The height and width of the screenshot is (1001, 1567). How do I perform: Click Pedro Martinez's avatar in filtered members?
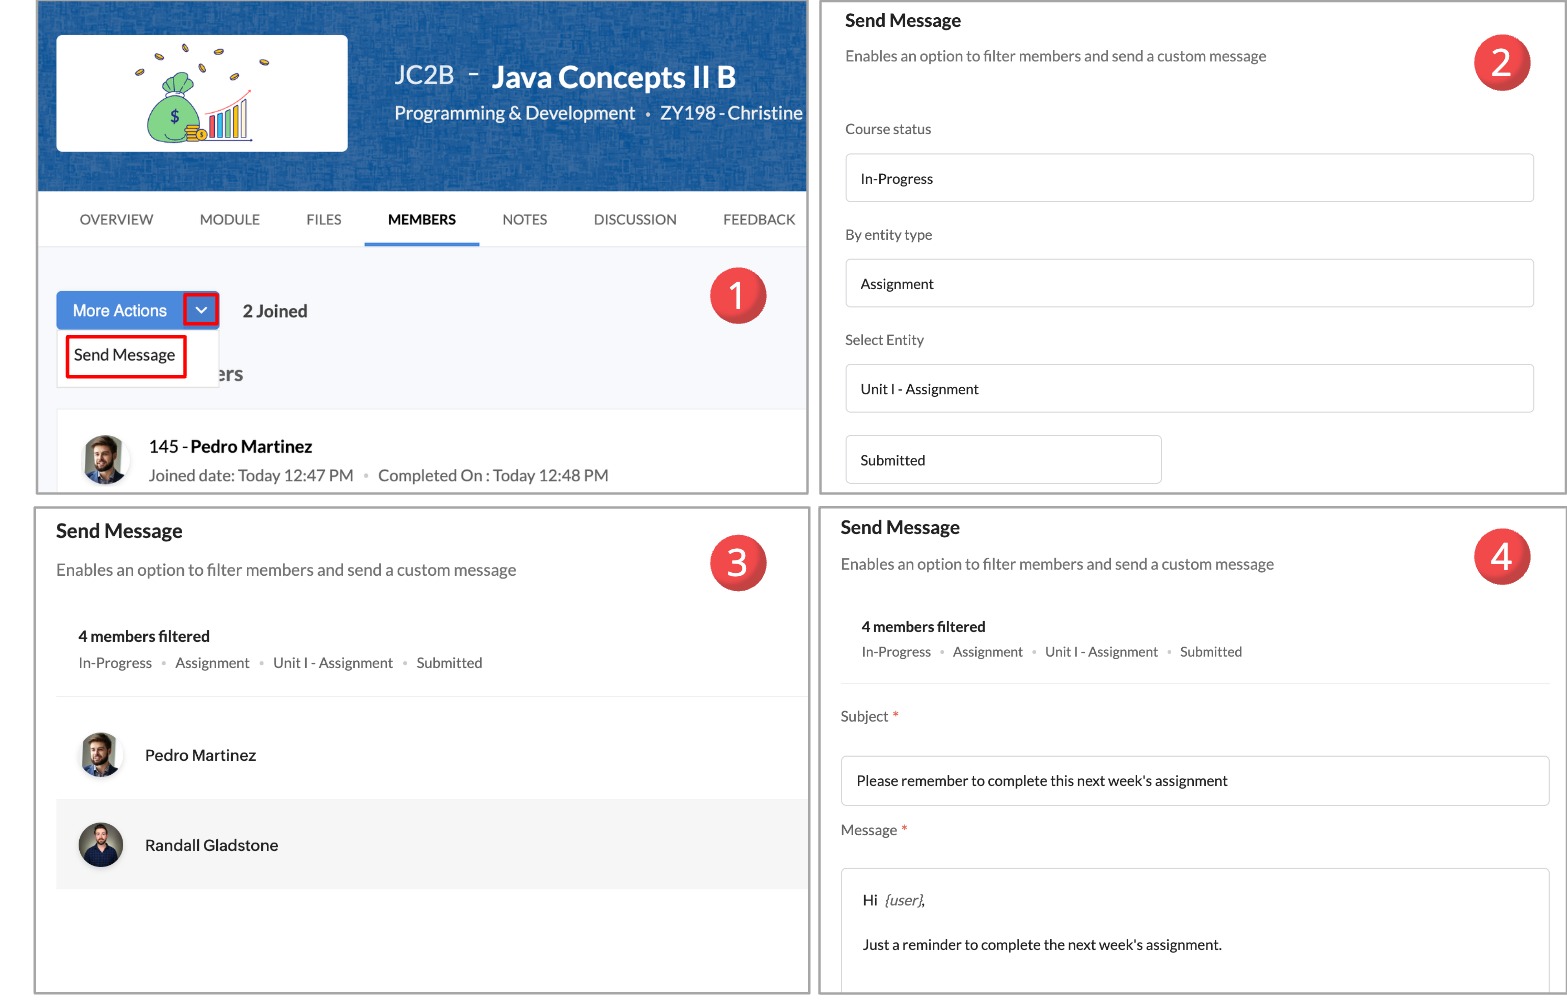pos(100,755)
